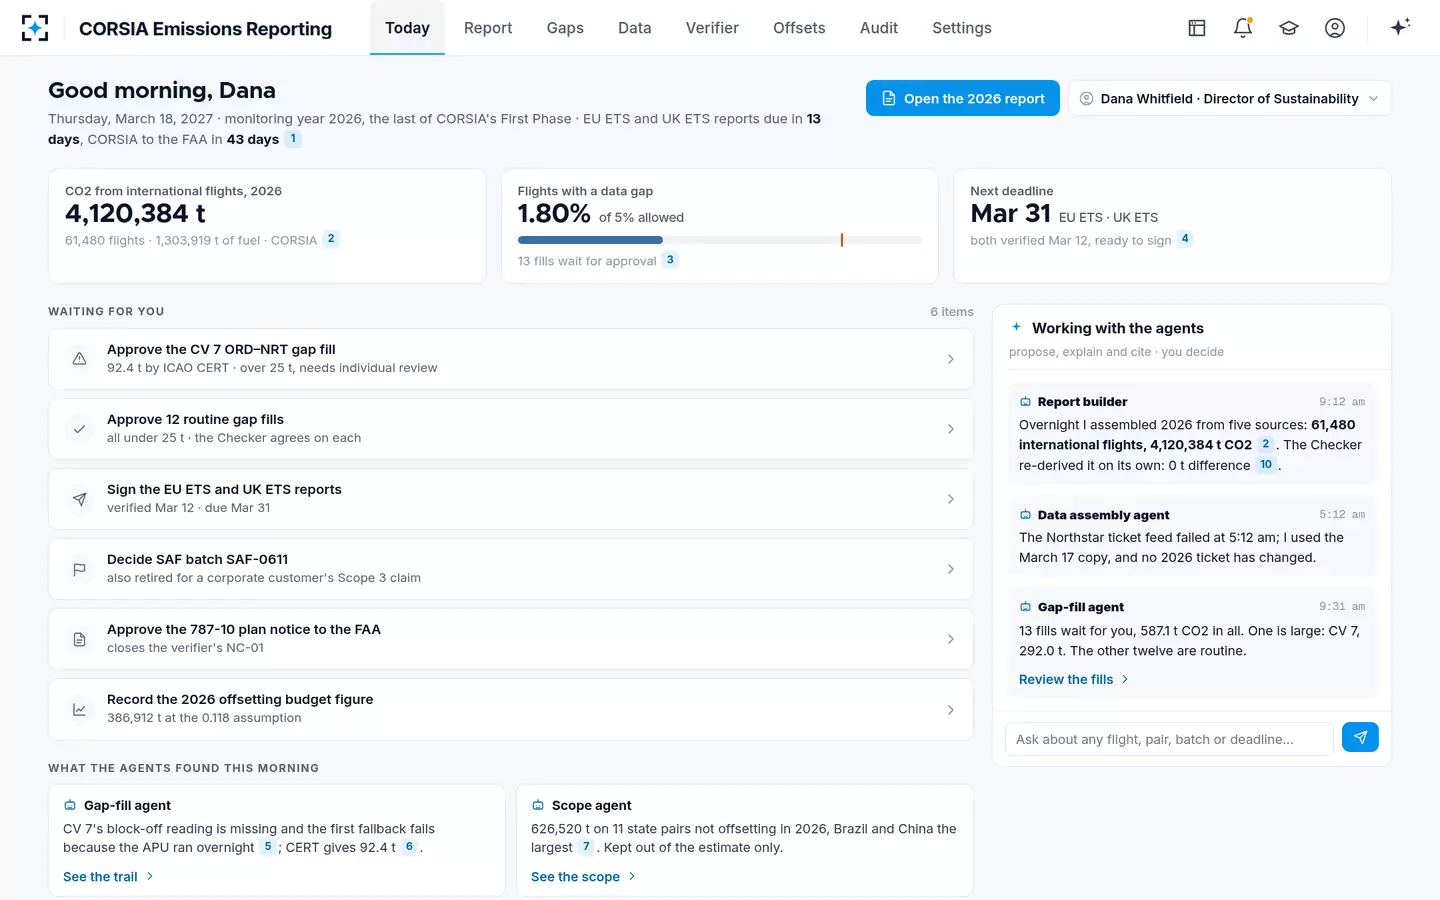Image resolution: width=1440 pixels, height=900 pixels.
Task: Switch to the Report tab
Action: click(488, 28)
